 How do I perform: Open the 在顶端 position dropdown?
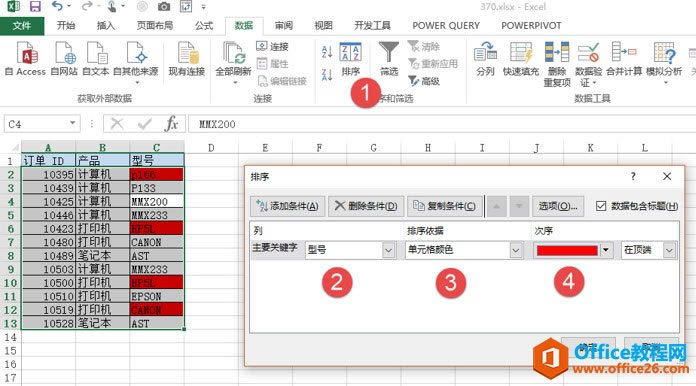pyautogui.click(x=669, y=250)
